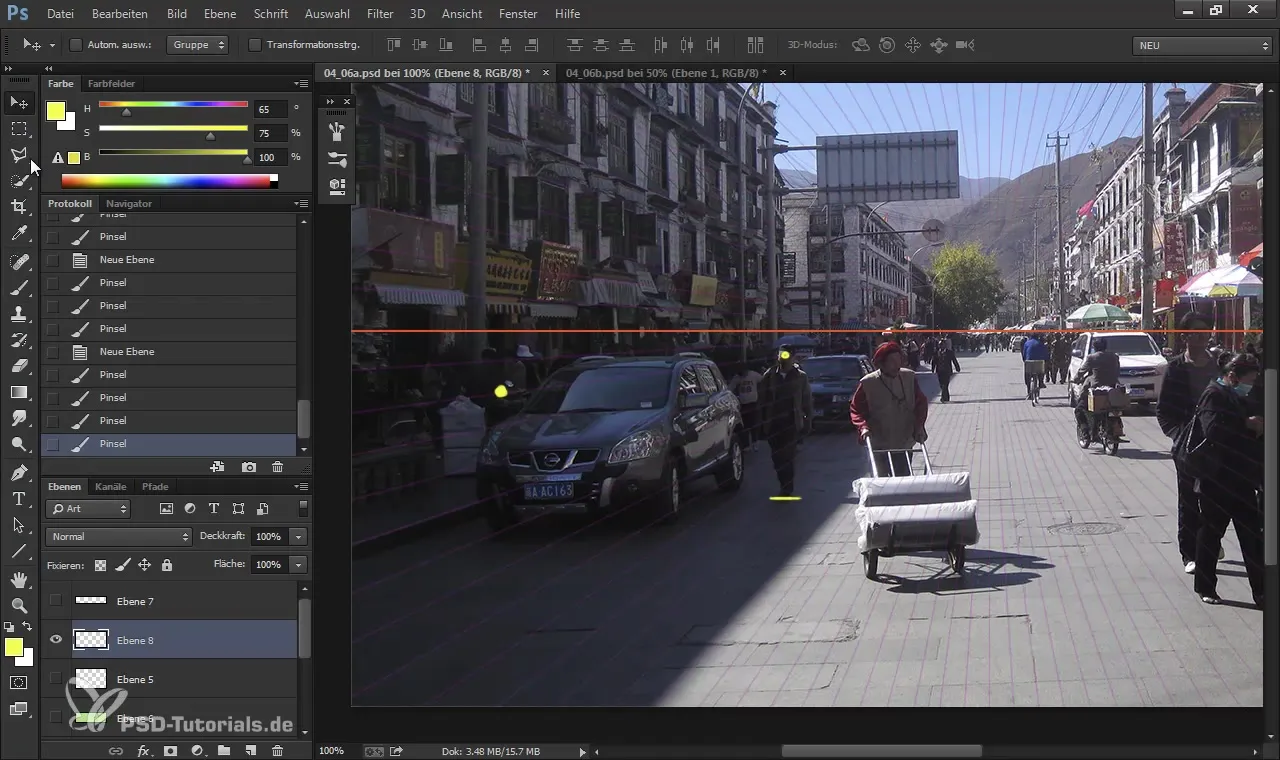Toggle layer filtering switch
The width and height of the screenshot is (1280, 760).
coord(303,509)
